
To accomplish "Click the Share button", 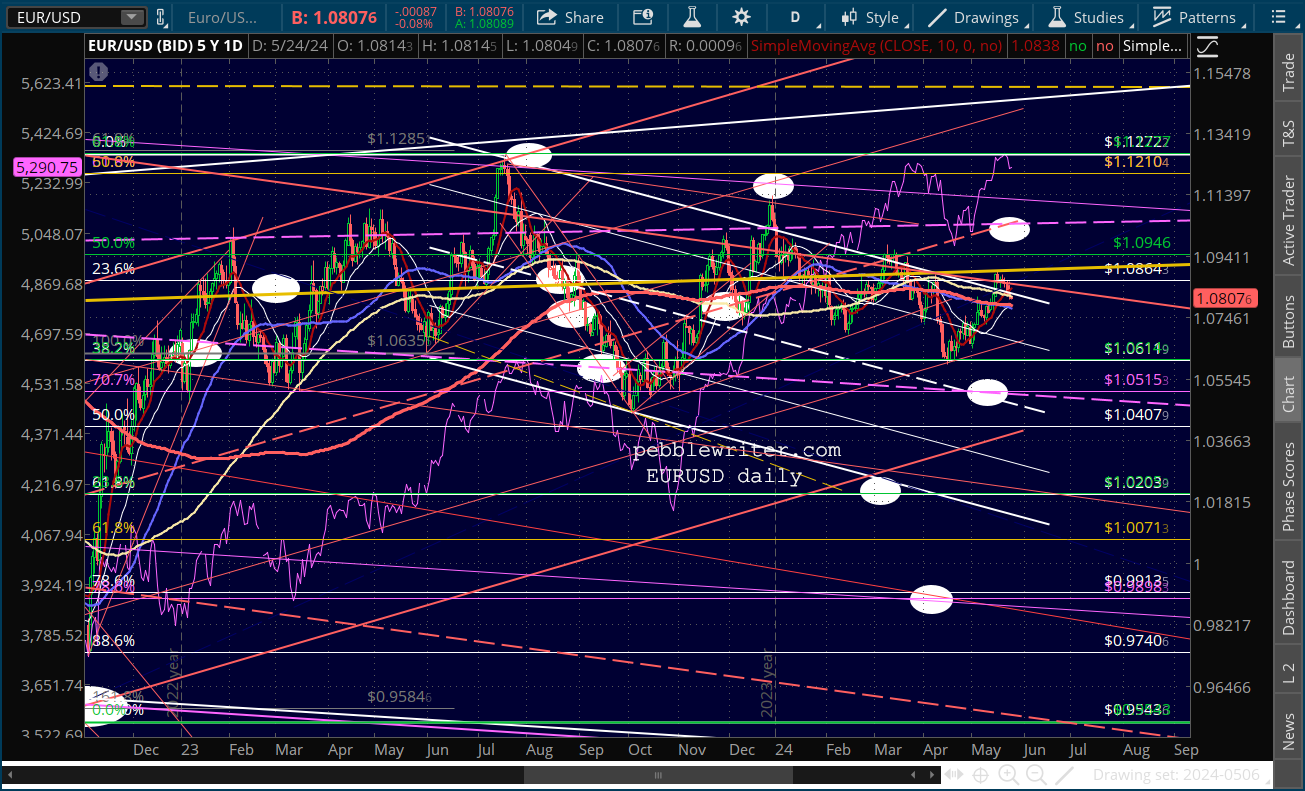I will [x=570, y=17].
